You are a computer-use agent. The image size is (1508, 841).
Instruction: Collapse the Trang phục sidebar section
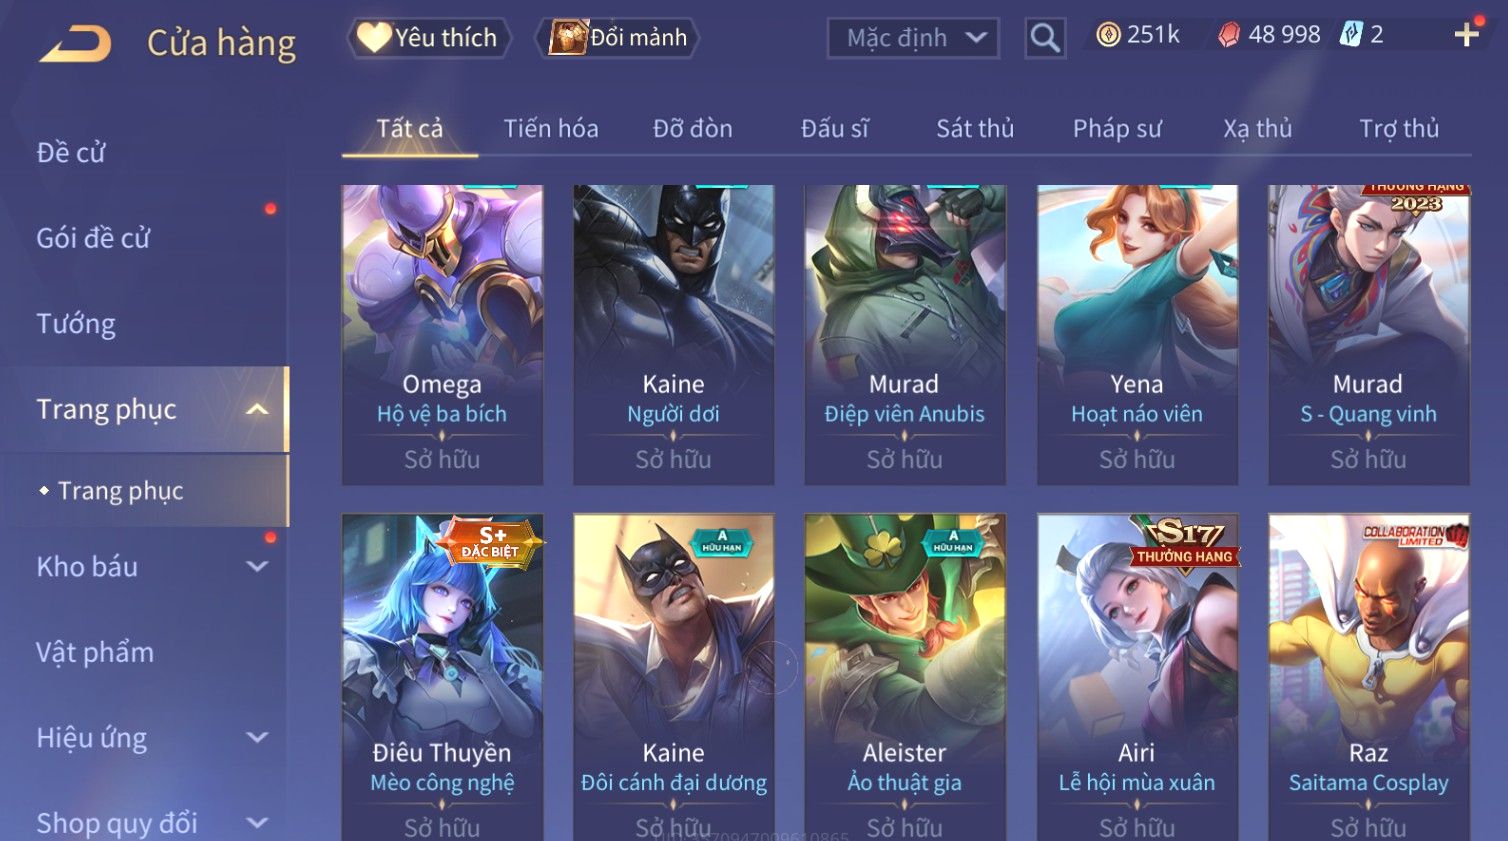coord(257,409)
